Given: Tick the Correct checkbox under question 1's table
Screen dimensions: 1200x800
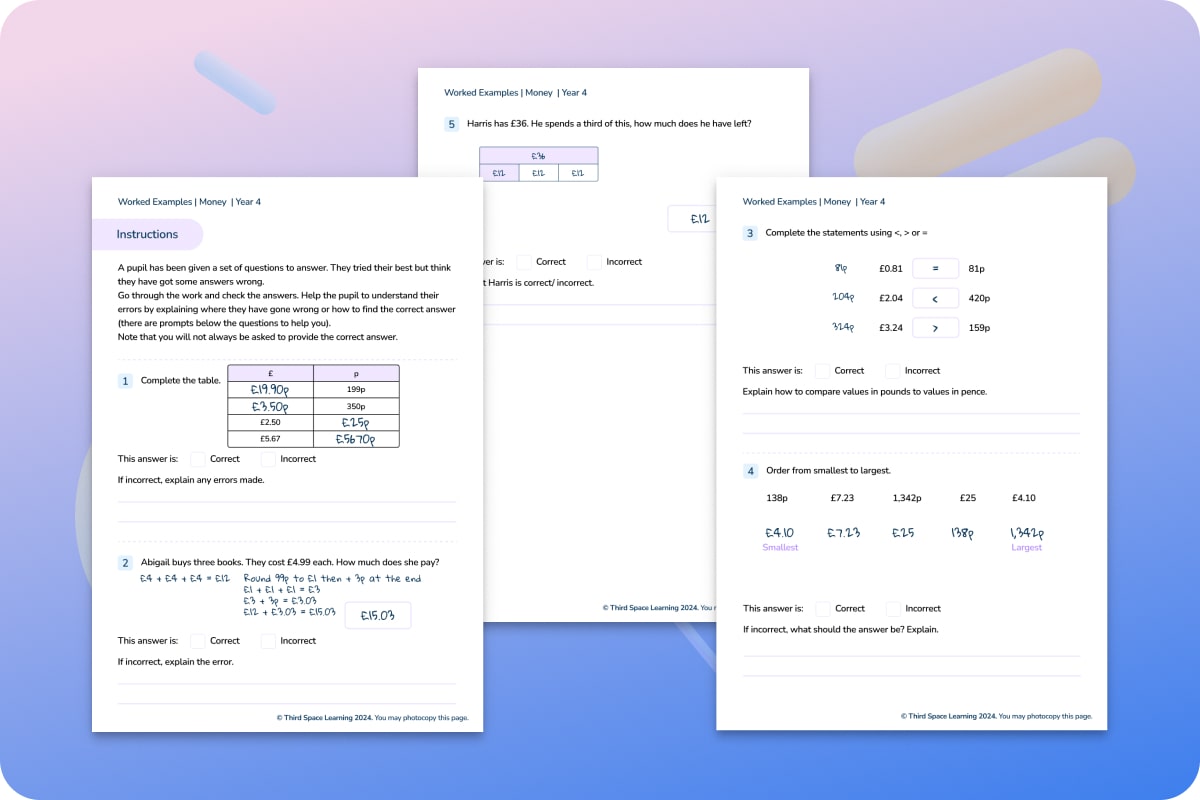Looking at the screenshot, I should coord(198,459).
